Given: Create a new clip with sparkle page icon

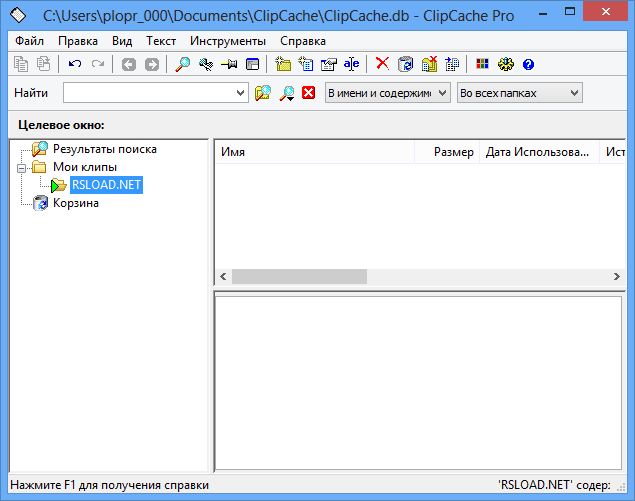Looking at the screenshot, I should 306,64.
